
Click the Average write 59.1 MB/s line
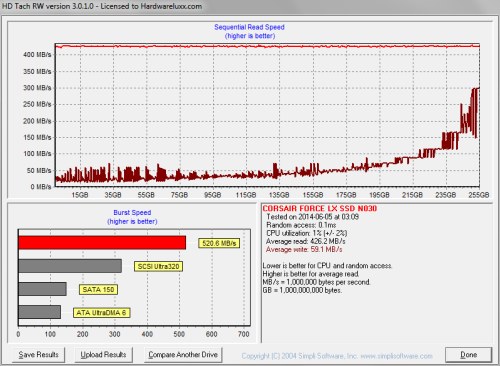[x=304, y=249]
